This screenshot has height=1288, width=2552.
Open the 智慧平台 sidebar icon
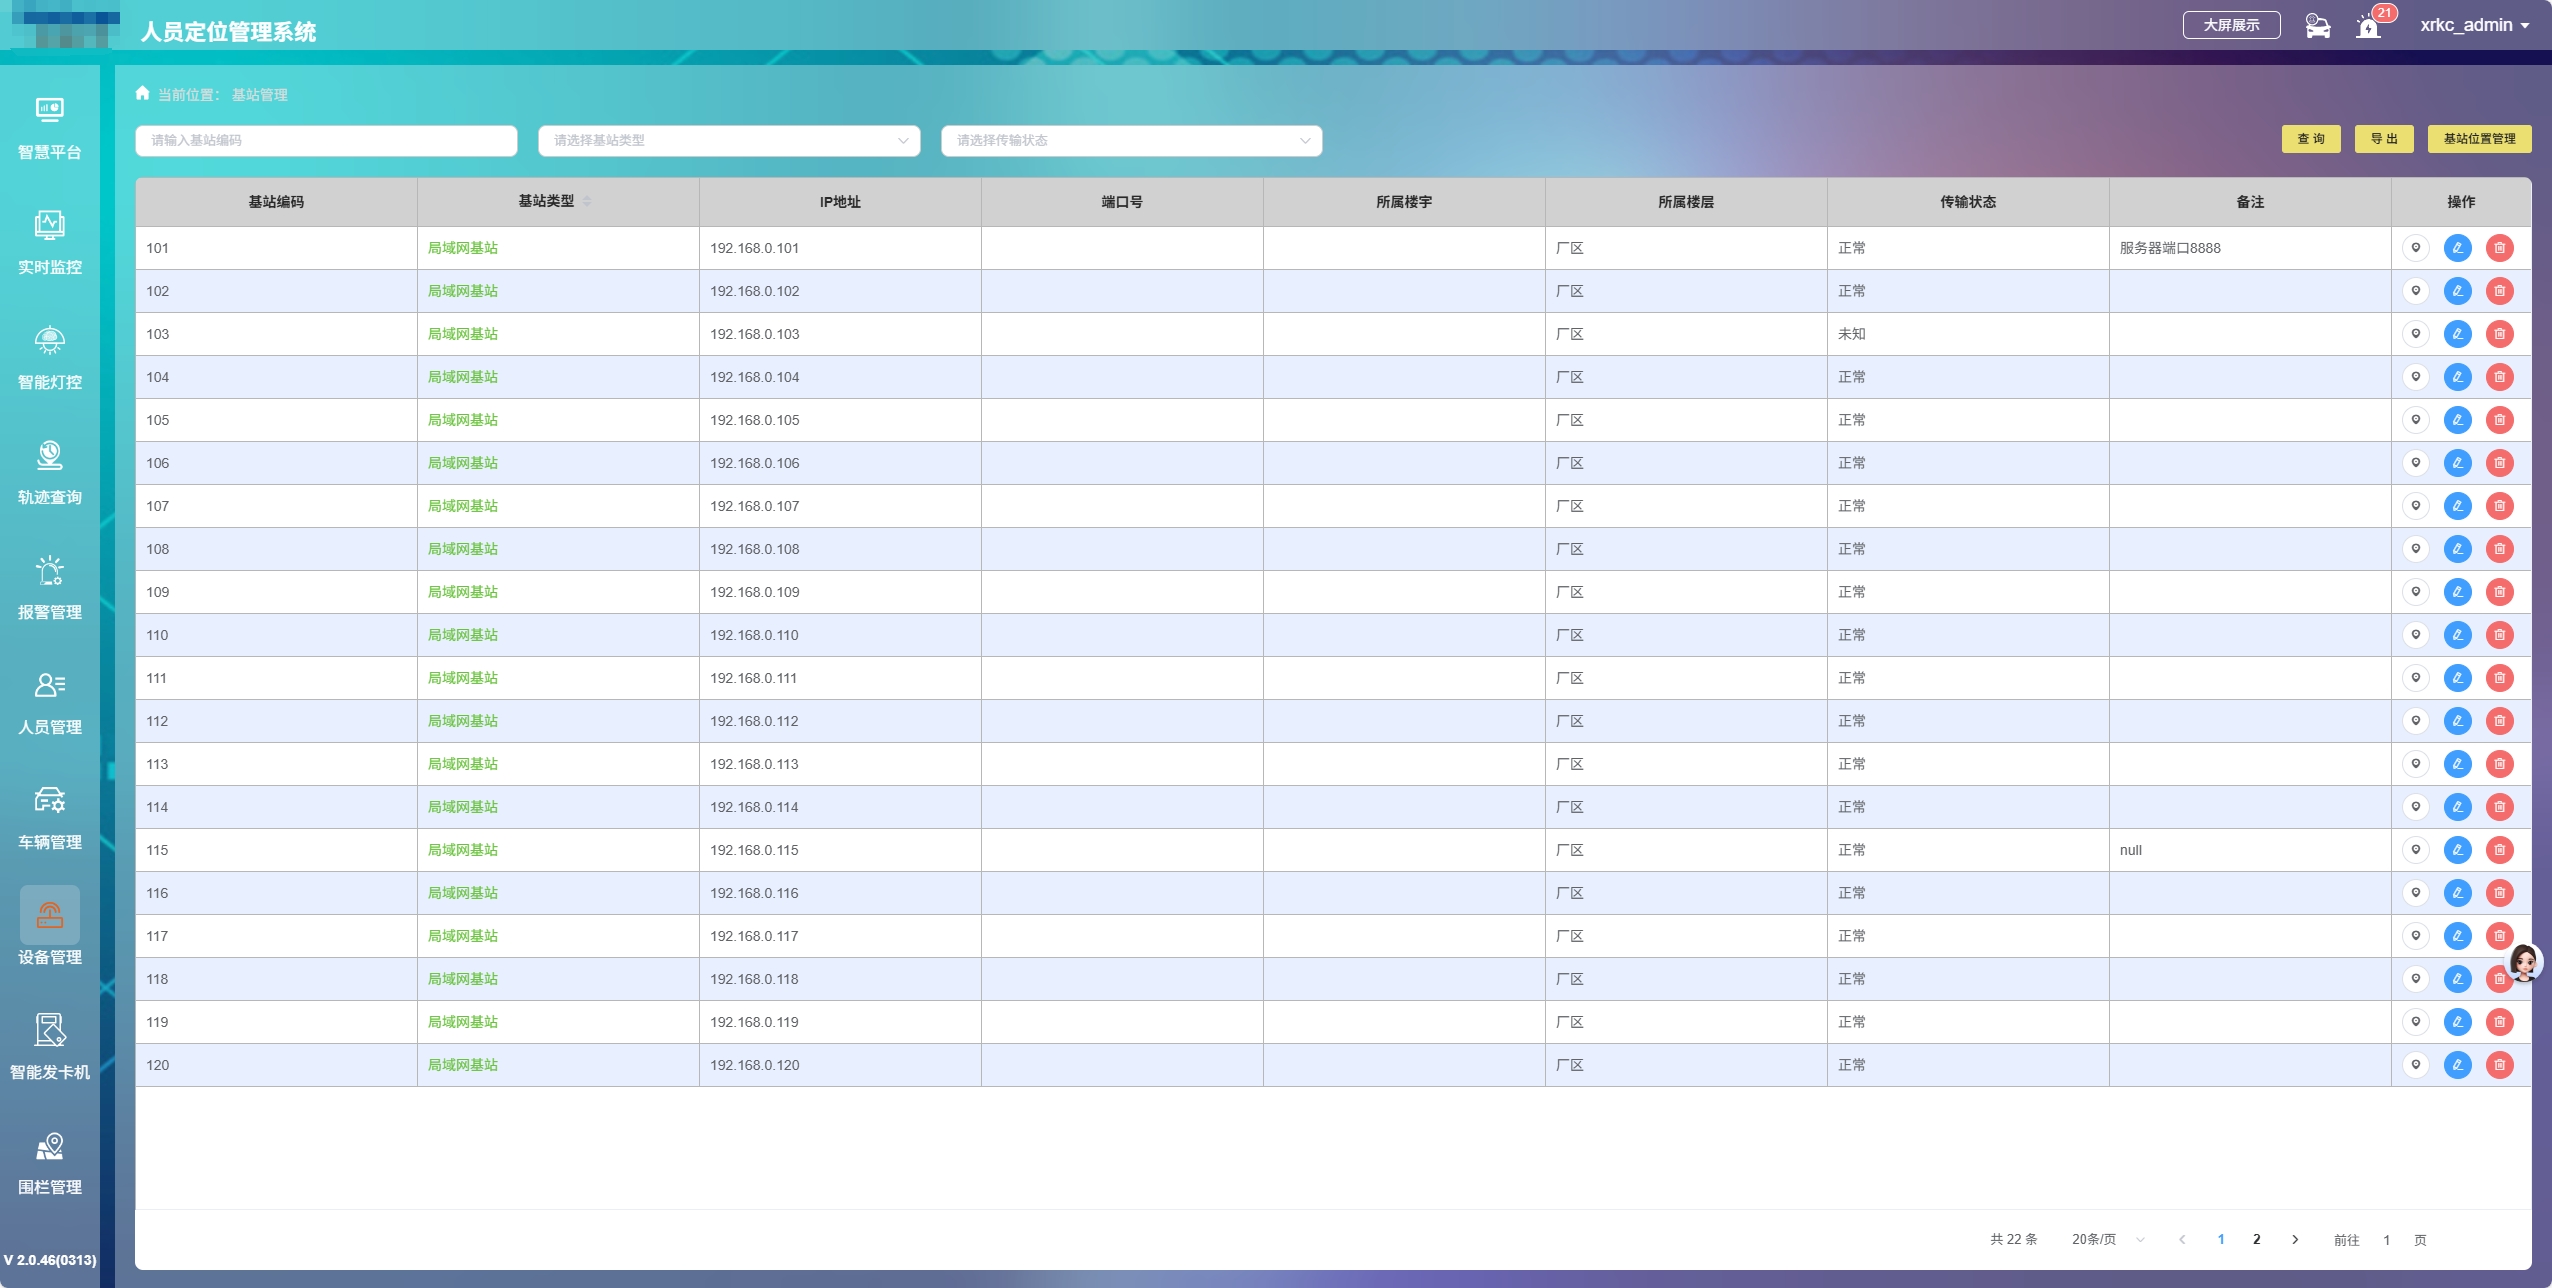click(x=49, y=110)
